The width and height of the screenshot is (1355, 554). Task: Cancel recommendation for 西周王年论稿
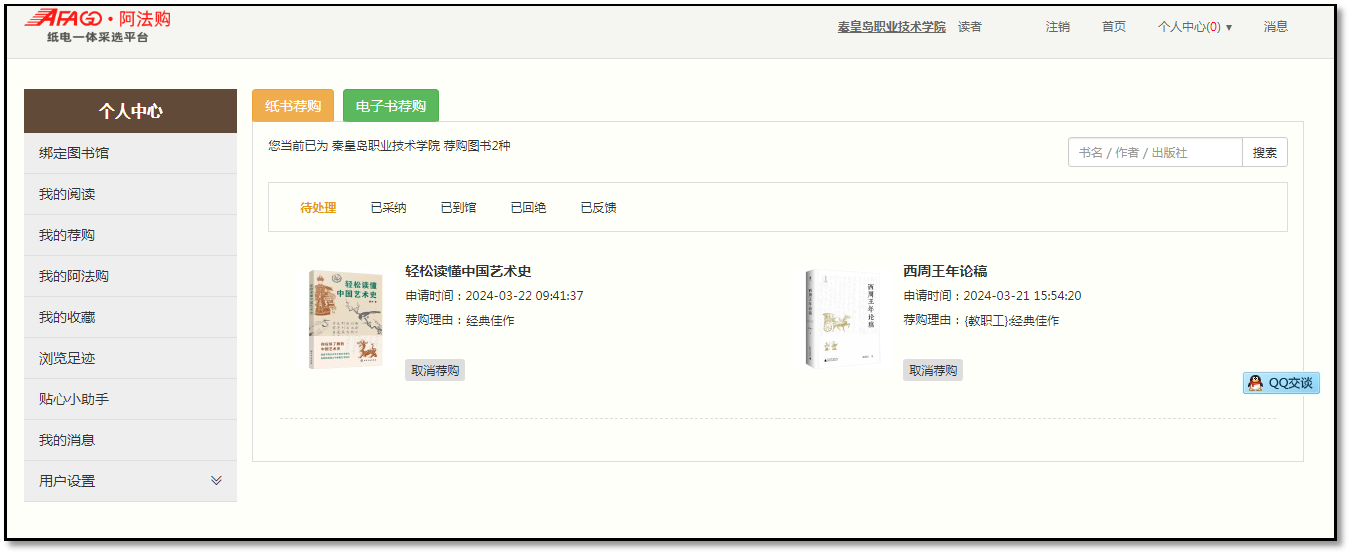point(932,370)
